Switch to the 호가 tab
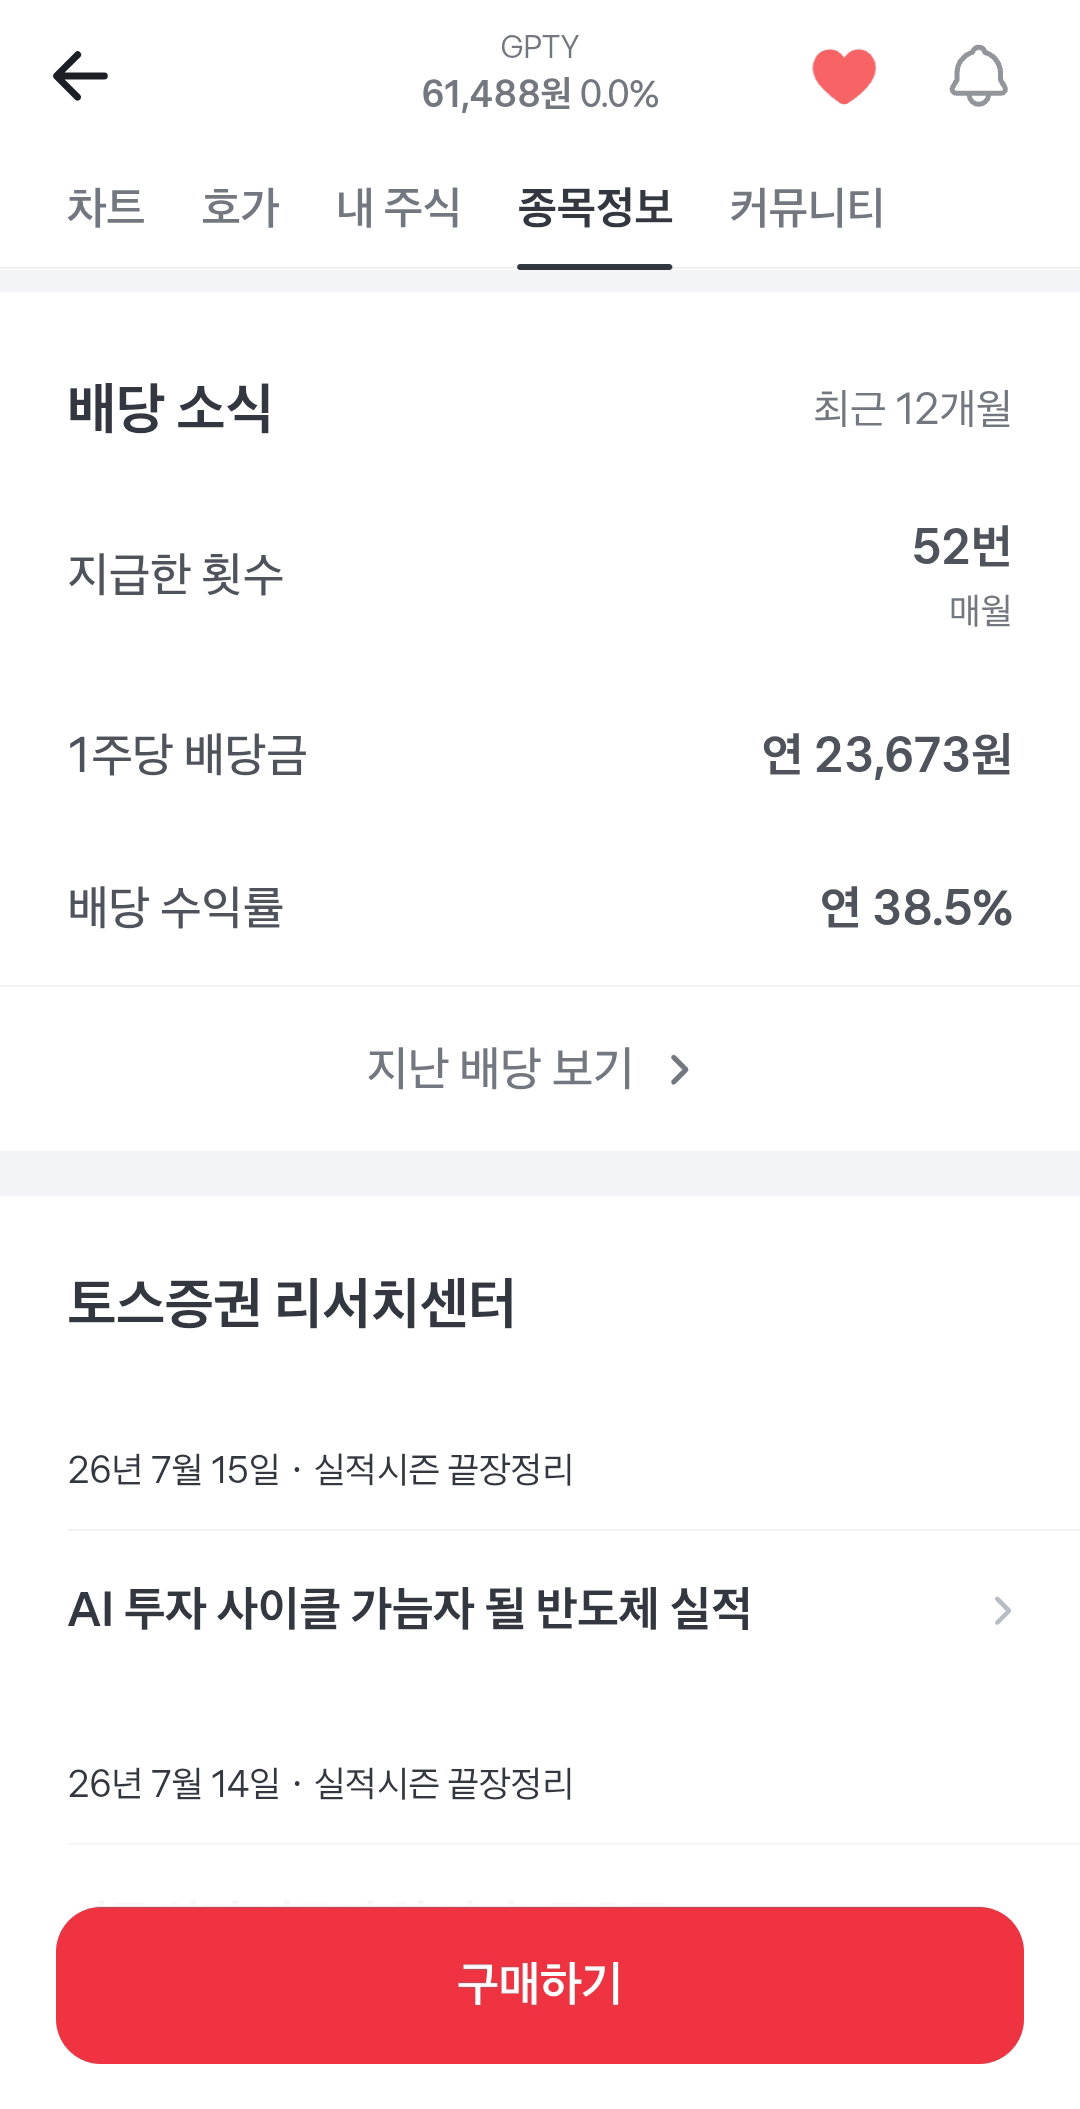The width and height of the screenshot is (1080, 2109). pyautogui.click(x=240, y=208)
